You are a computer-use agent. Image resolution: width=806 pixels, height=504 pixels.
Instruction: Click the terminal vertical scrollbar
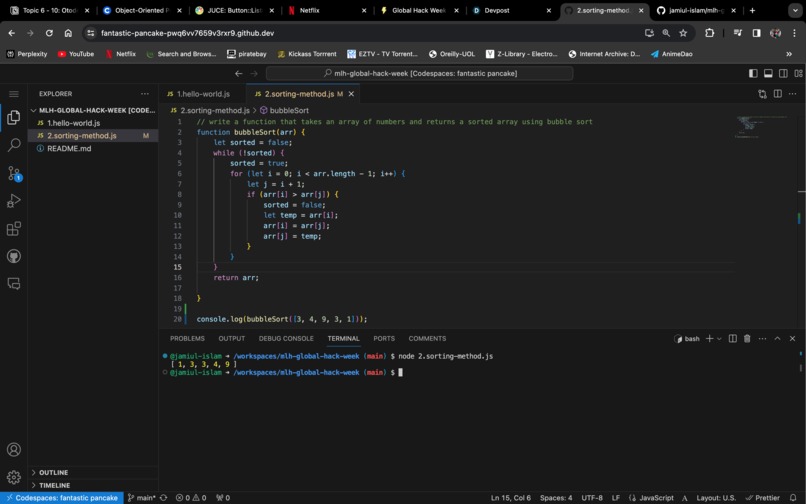[x=800, y=368]
